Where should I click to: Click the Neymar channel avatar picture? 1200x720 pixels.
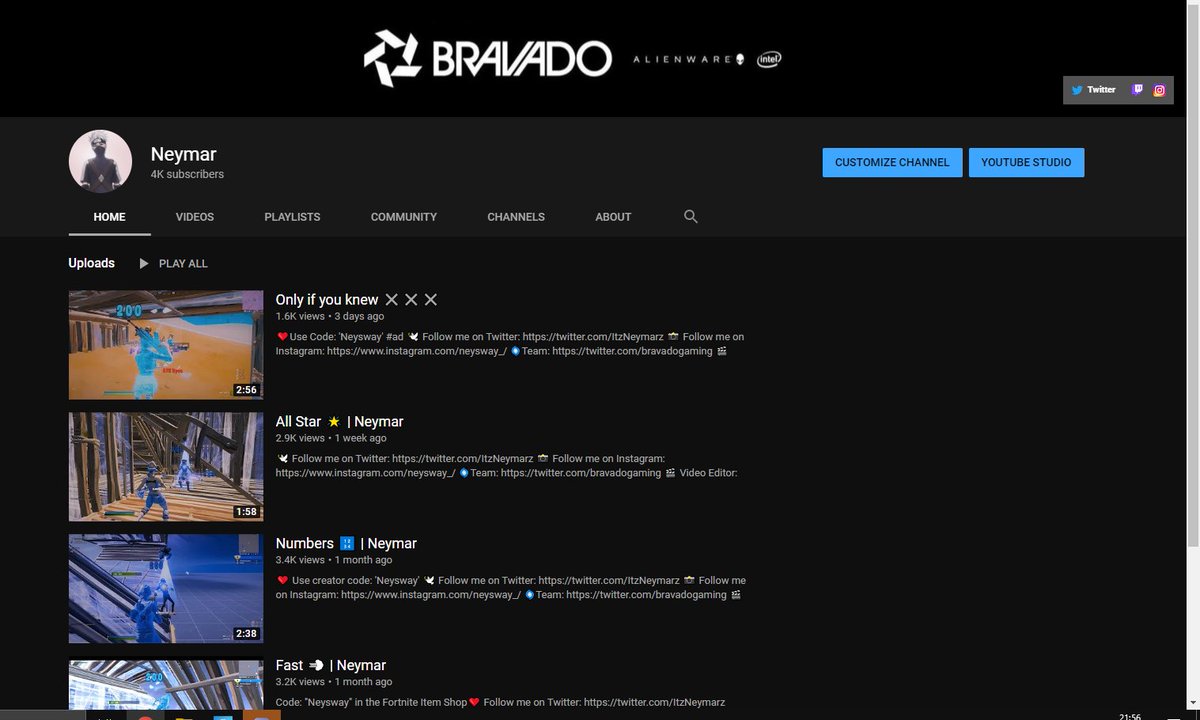click(x=100, y=161)
